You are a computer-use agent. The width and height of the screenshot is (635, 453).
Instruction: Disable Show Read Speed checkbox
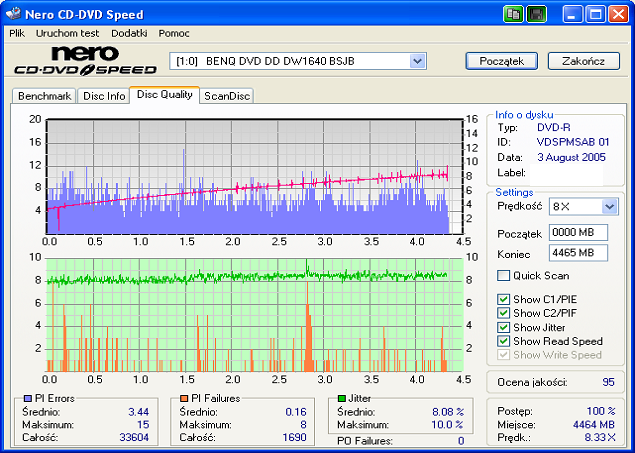[x=503, y=341]
